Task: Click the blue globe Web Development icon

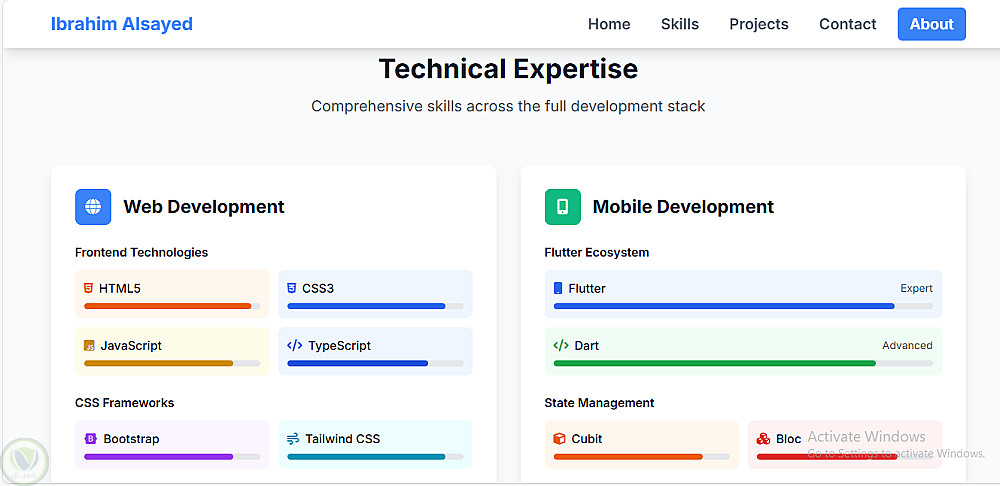Action: 93,207
